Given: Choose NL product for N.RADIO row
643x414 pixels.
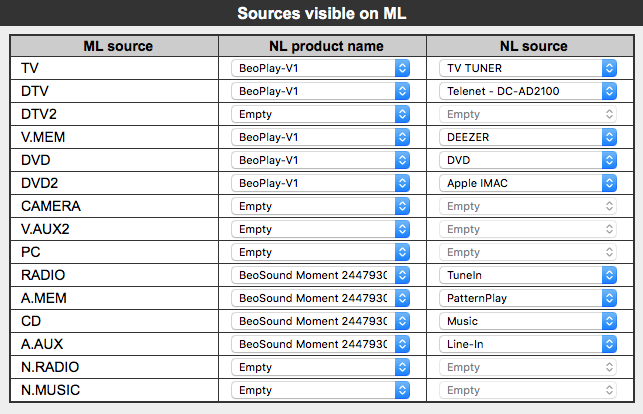Looking at the screenshot, I should pyautogui.click(x=320, y=367).
